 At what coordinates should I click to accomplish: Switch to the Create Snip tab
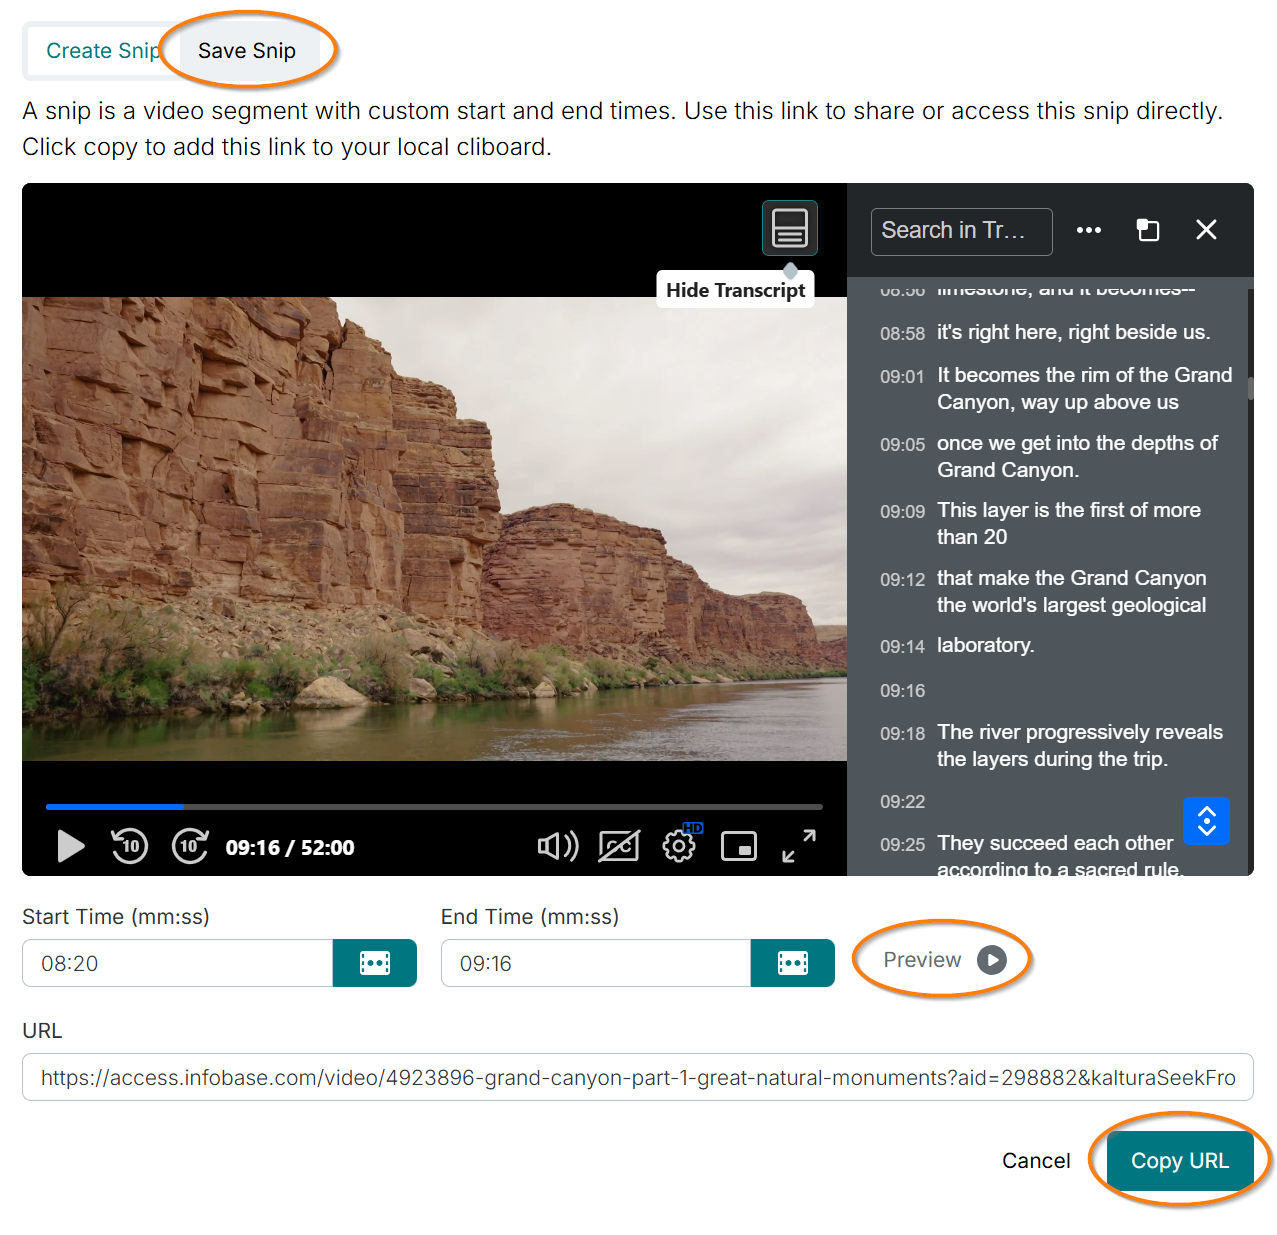click(103, 51)
